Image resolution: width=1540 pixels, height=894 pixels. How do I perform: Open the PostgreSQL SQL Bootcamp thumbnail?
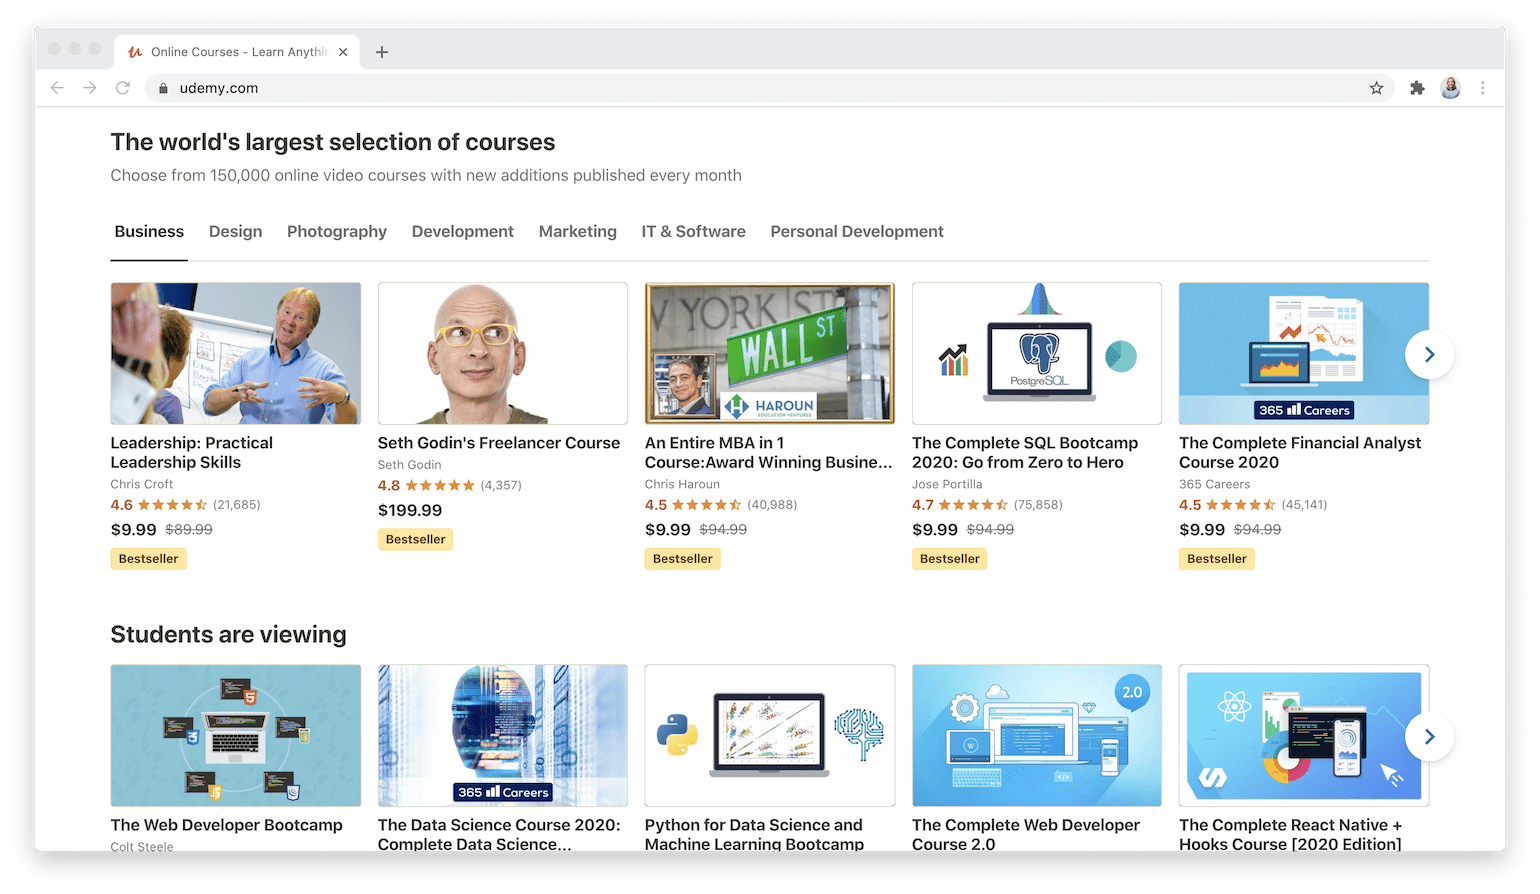tap(1037, 353)
